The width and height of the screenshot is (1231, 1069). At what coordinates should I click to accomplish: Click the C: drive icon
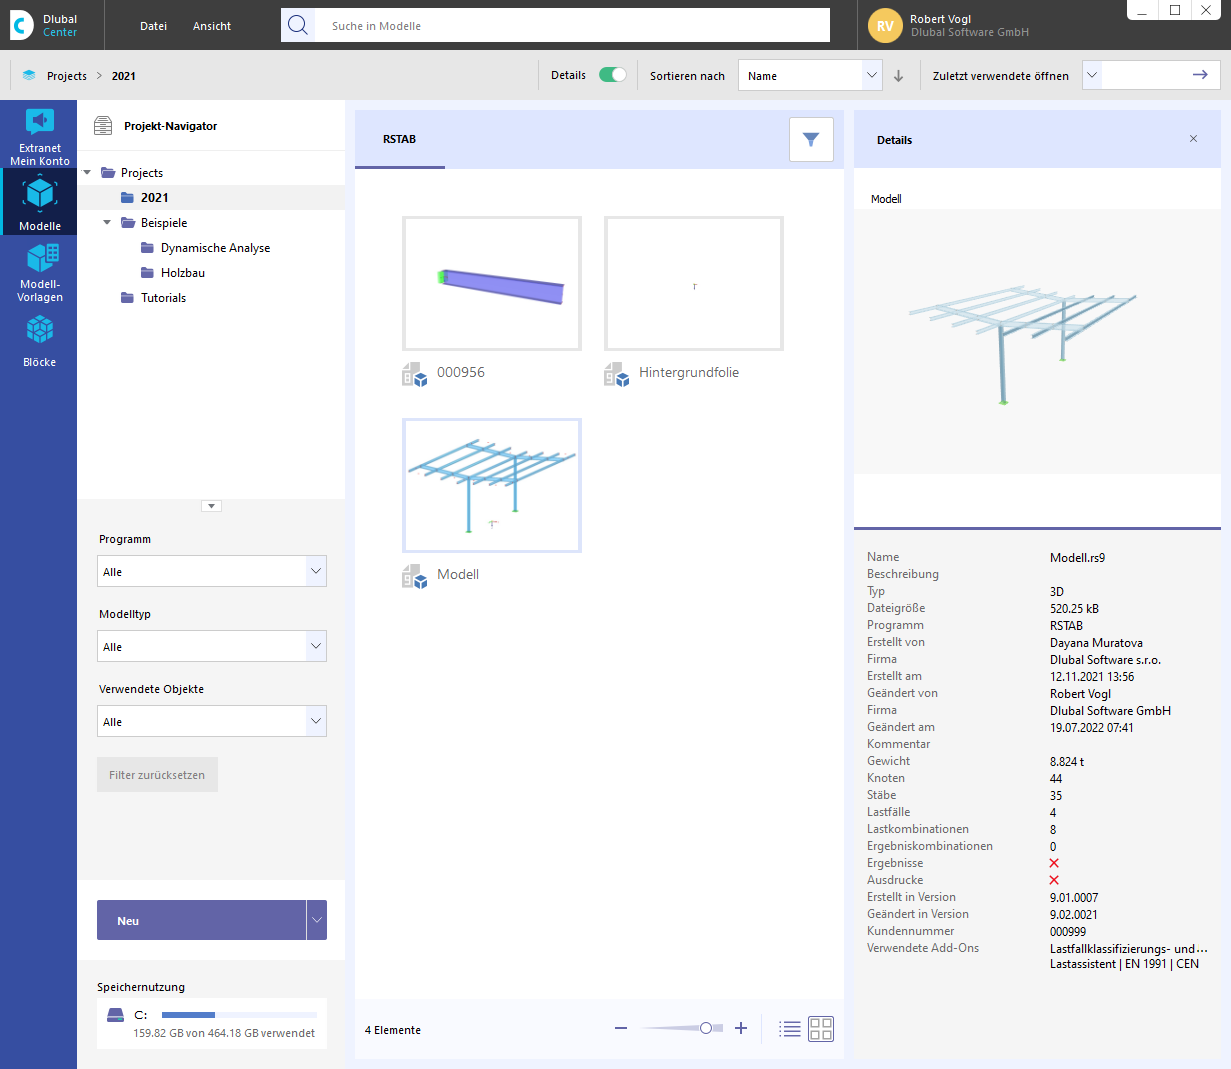point(116,1015)
